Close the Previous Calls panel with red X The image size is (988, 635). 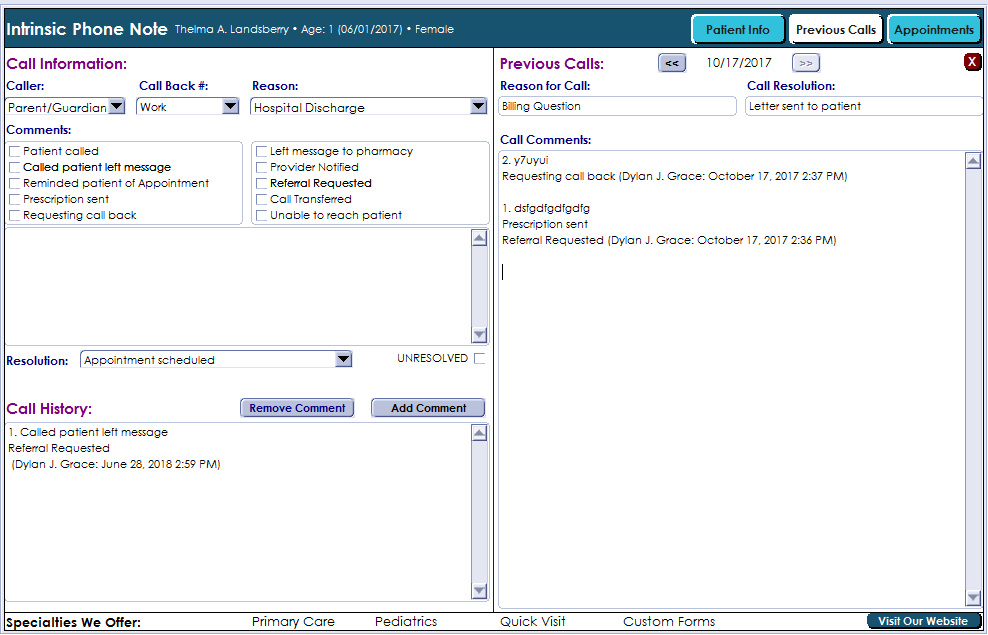tap(972, 63)
